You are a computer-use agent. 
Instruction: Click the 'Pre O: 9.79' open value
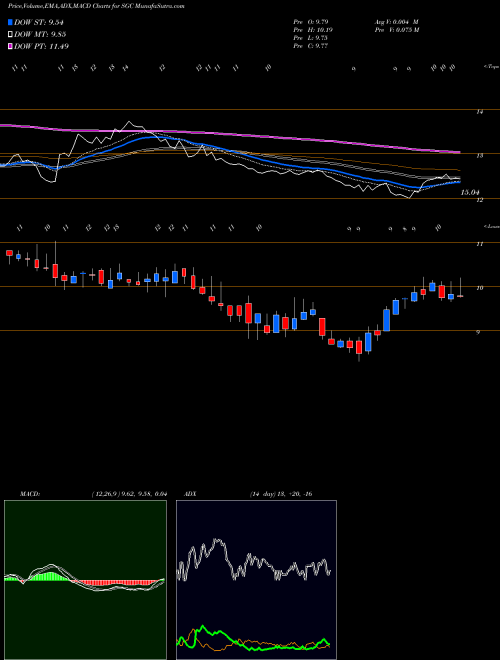[x=311, y=22]
